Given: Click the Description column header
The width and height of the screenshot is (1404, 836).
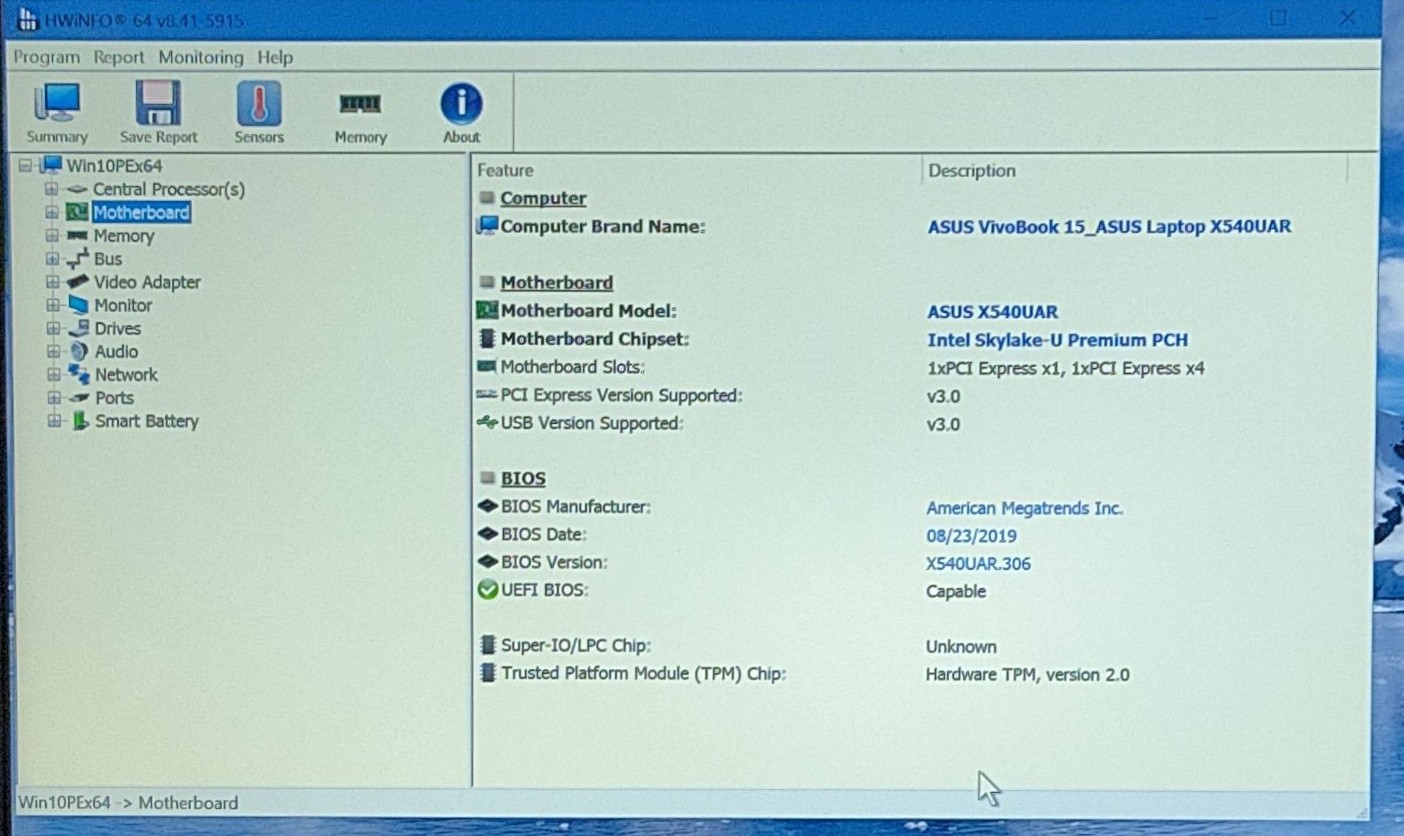Looking at the screenshot, I should [1134, 171].
